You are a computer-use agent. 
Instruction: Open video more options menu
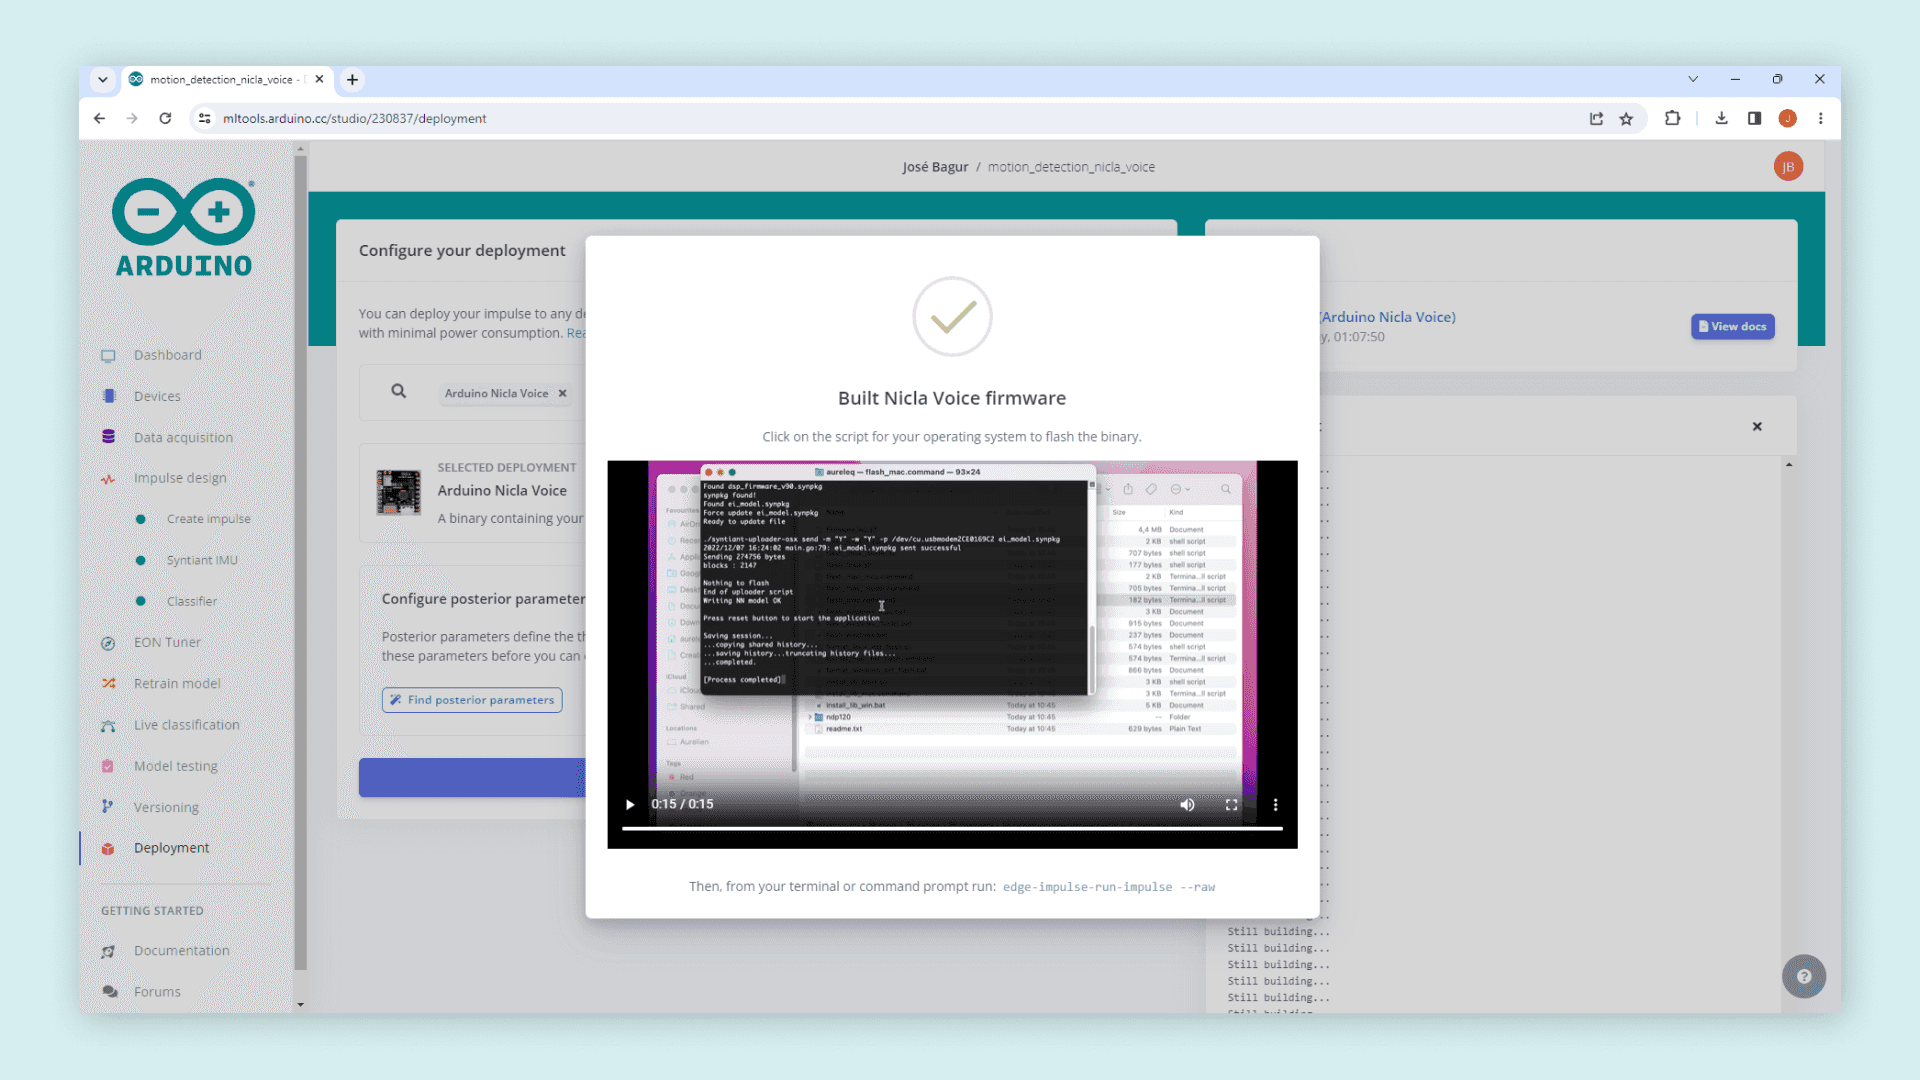[x=1275, y=804]
